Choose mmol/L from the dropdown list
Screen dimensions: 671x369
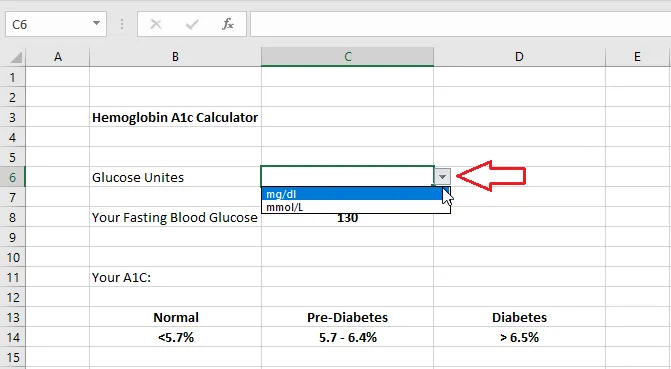coord(356,207)
